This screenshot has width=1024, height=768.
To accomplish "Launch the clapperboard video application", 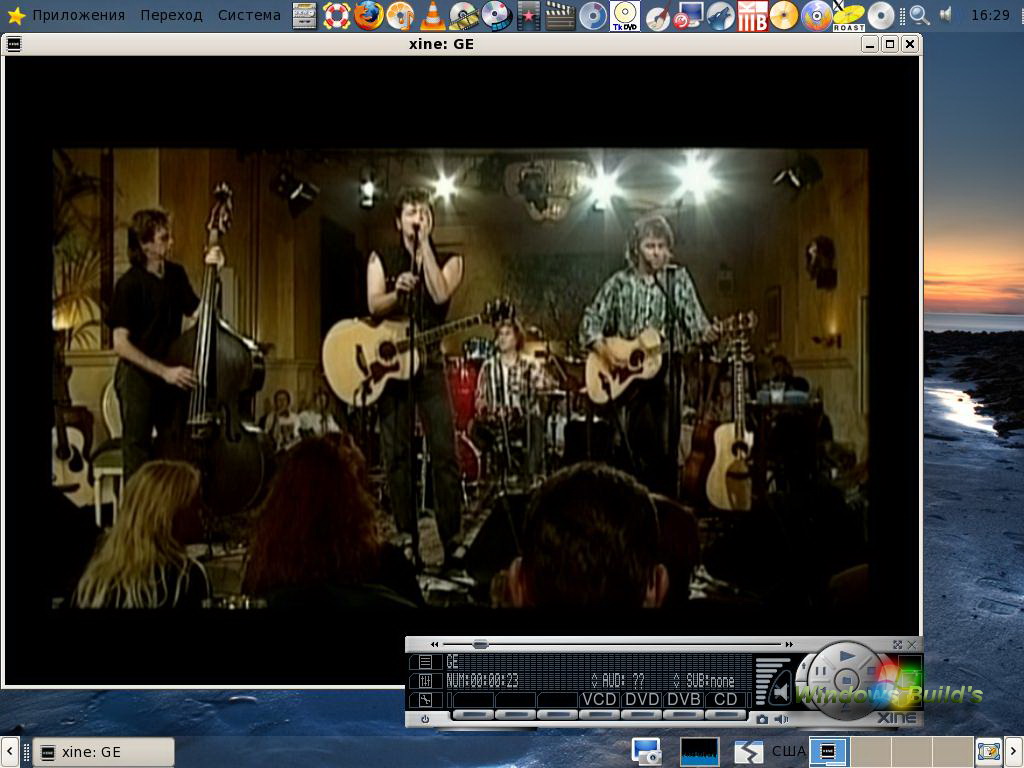I will pos(560,16).
